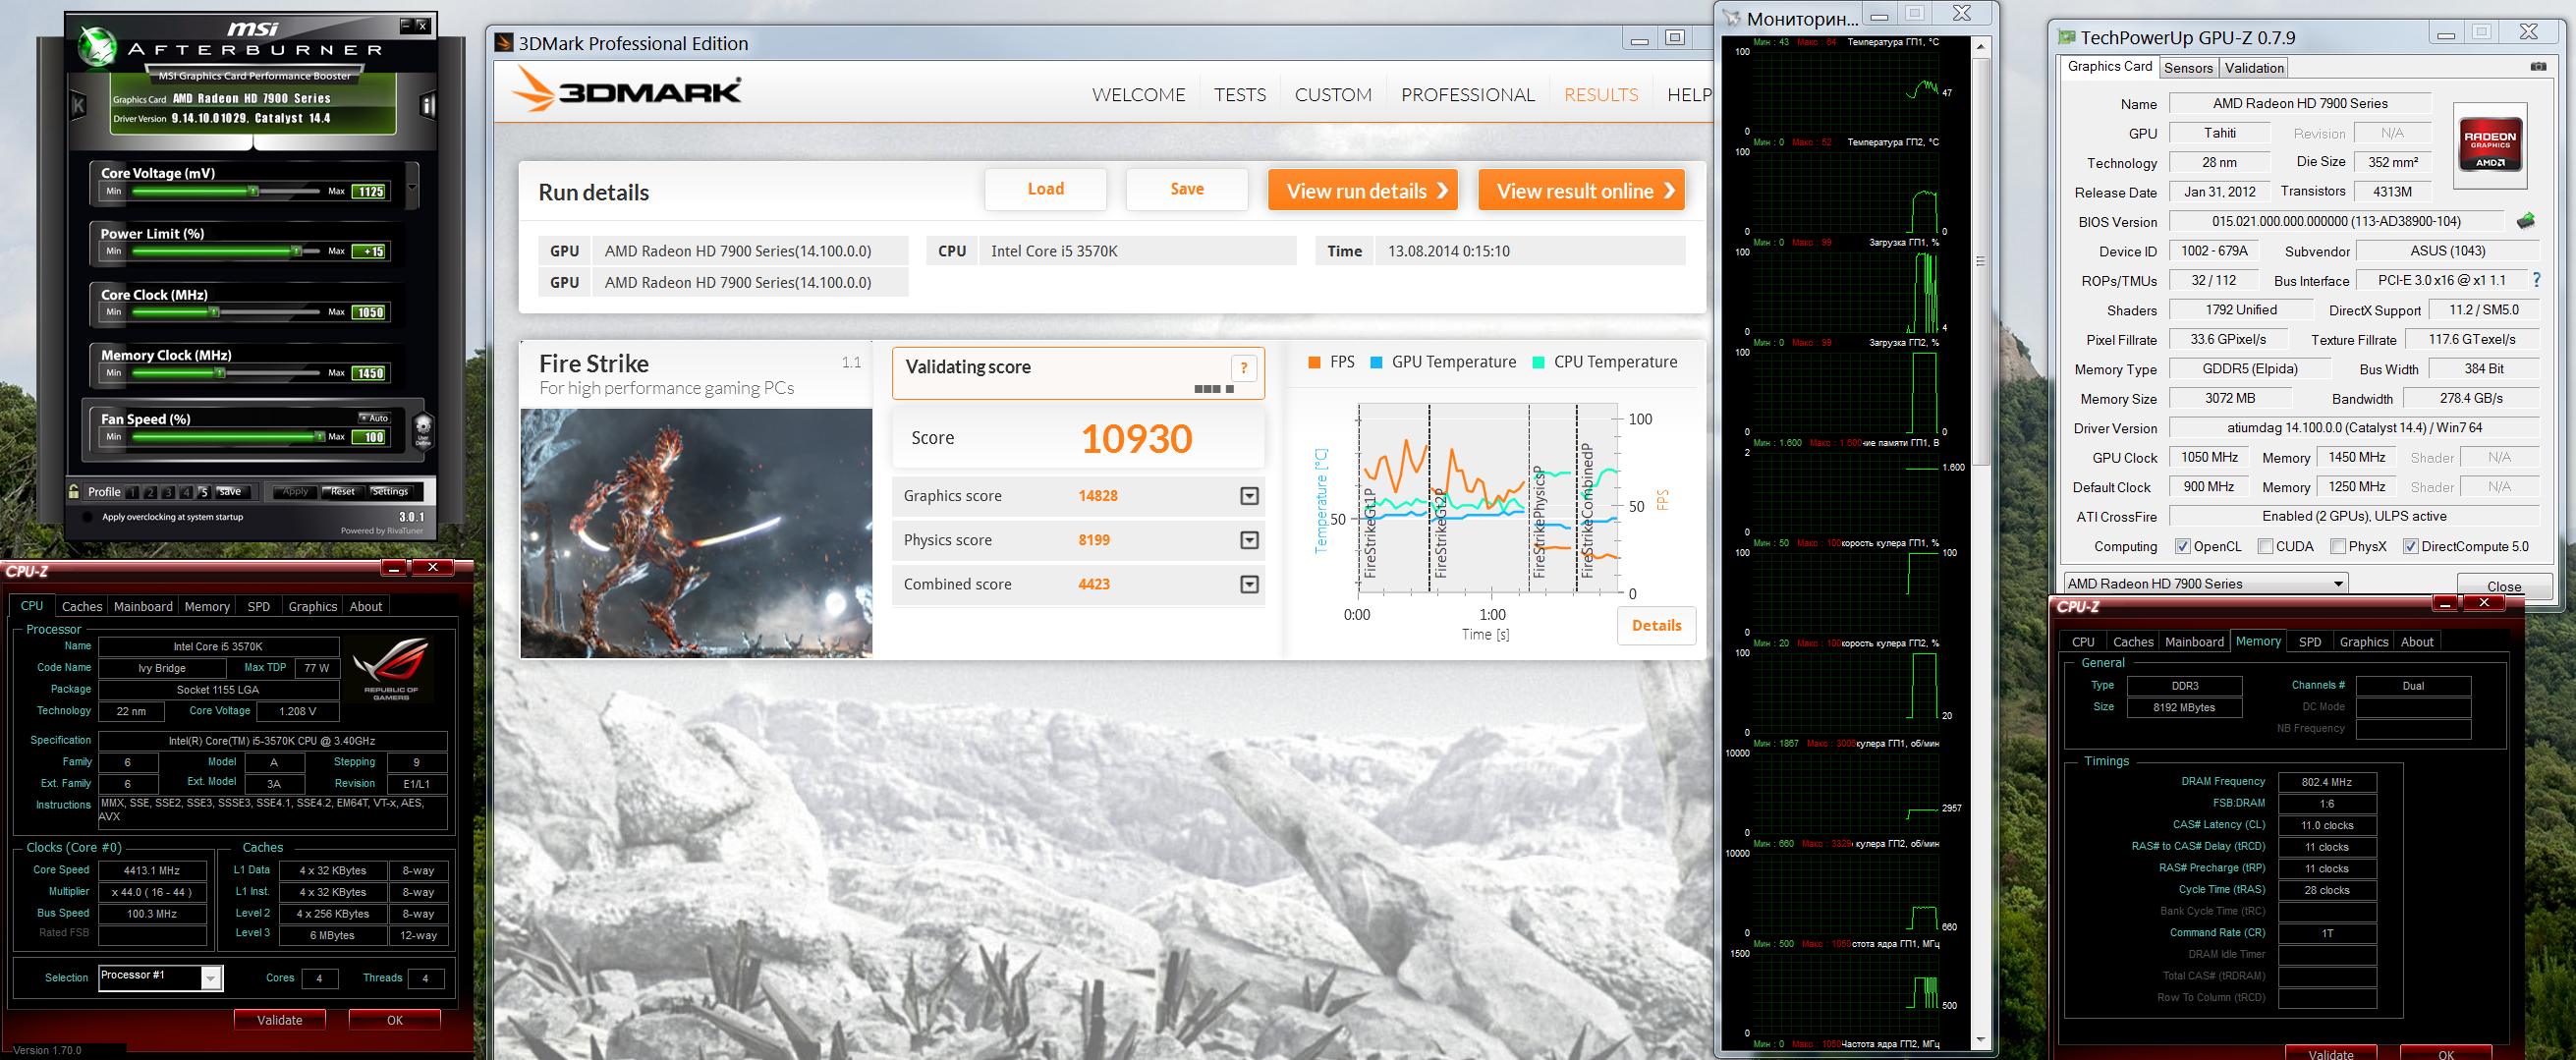This screenshot has height=1060, width=2576.
Task: Click the GPU-Z title bar icon
Action: [2066, 38]
